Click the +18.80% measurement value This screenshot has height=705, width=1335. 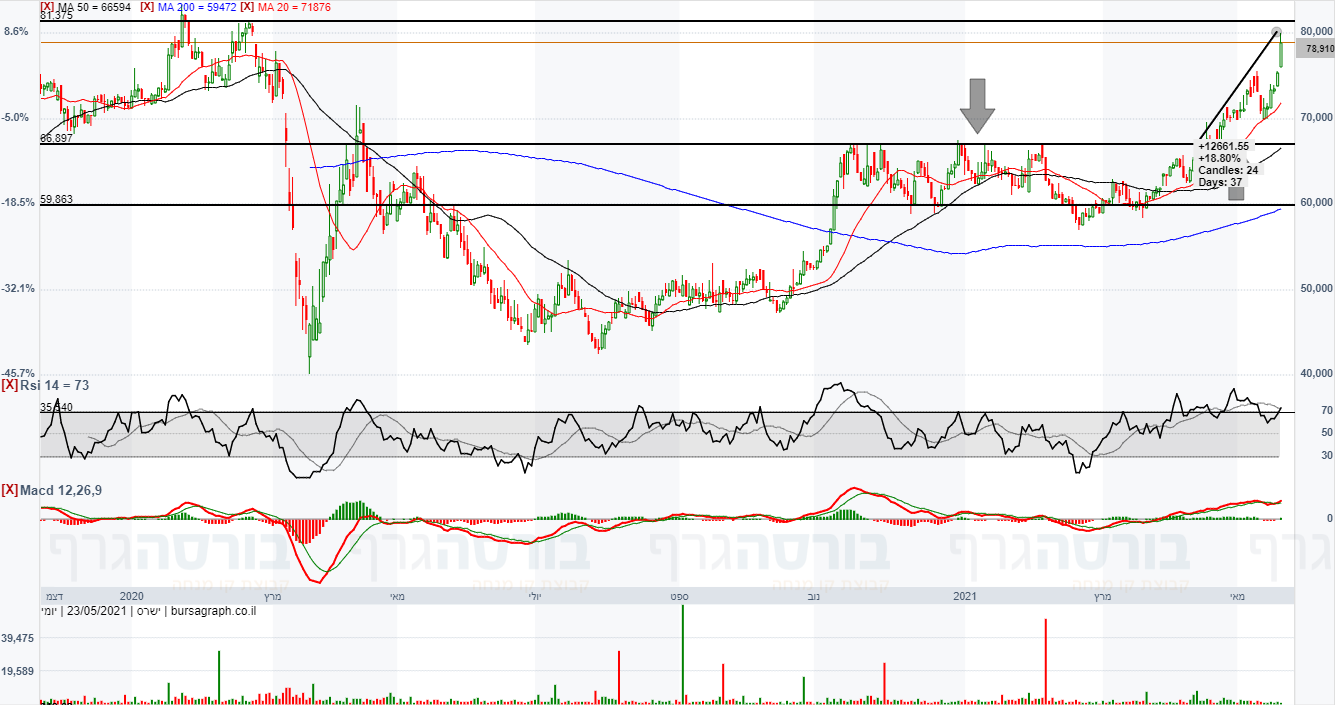(x=1219, y=158)
